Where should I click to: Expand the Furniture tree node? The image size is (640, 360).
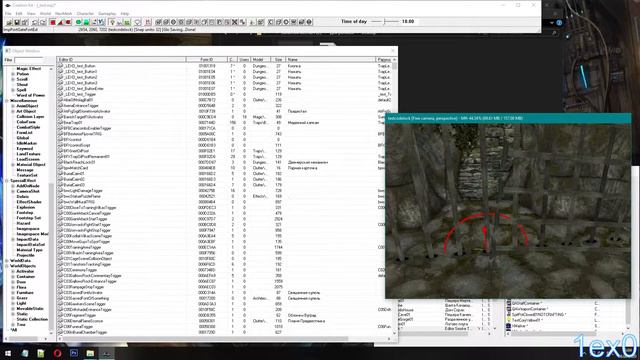point(13,293)
